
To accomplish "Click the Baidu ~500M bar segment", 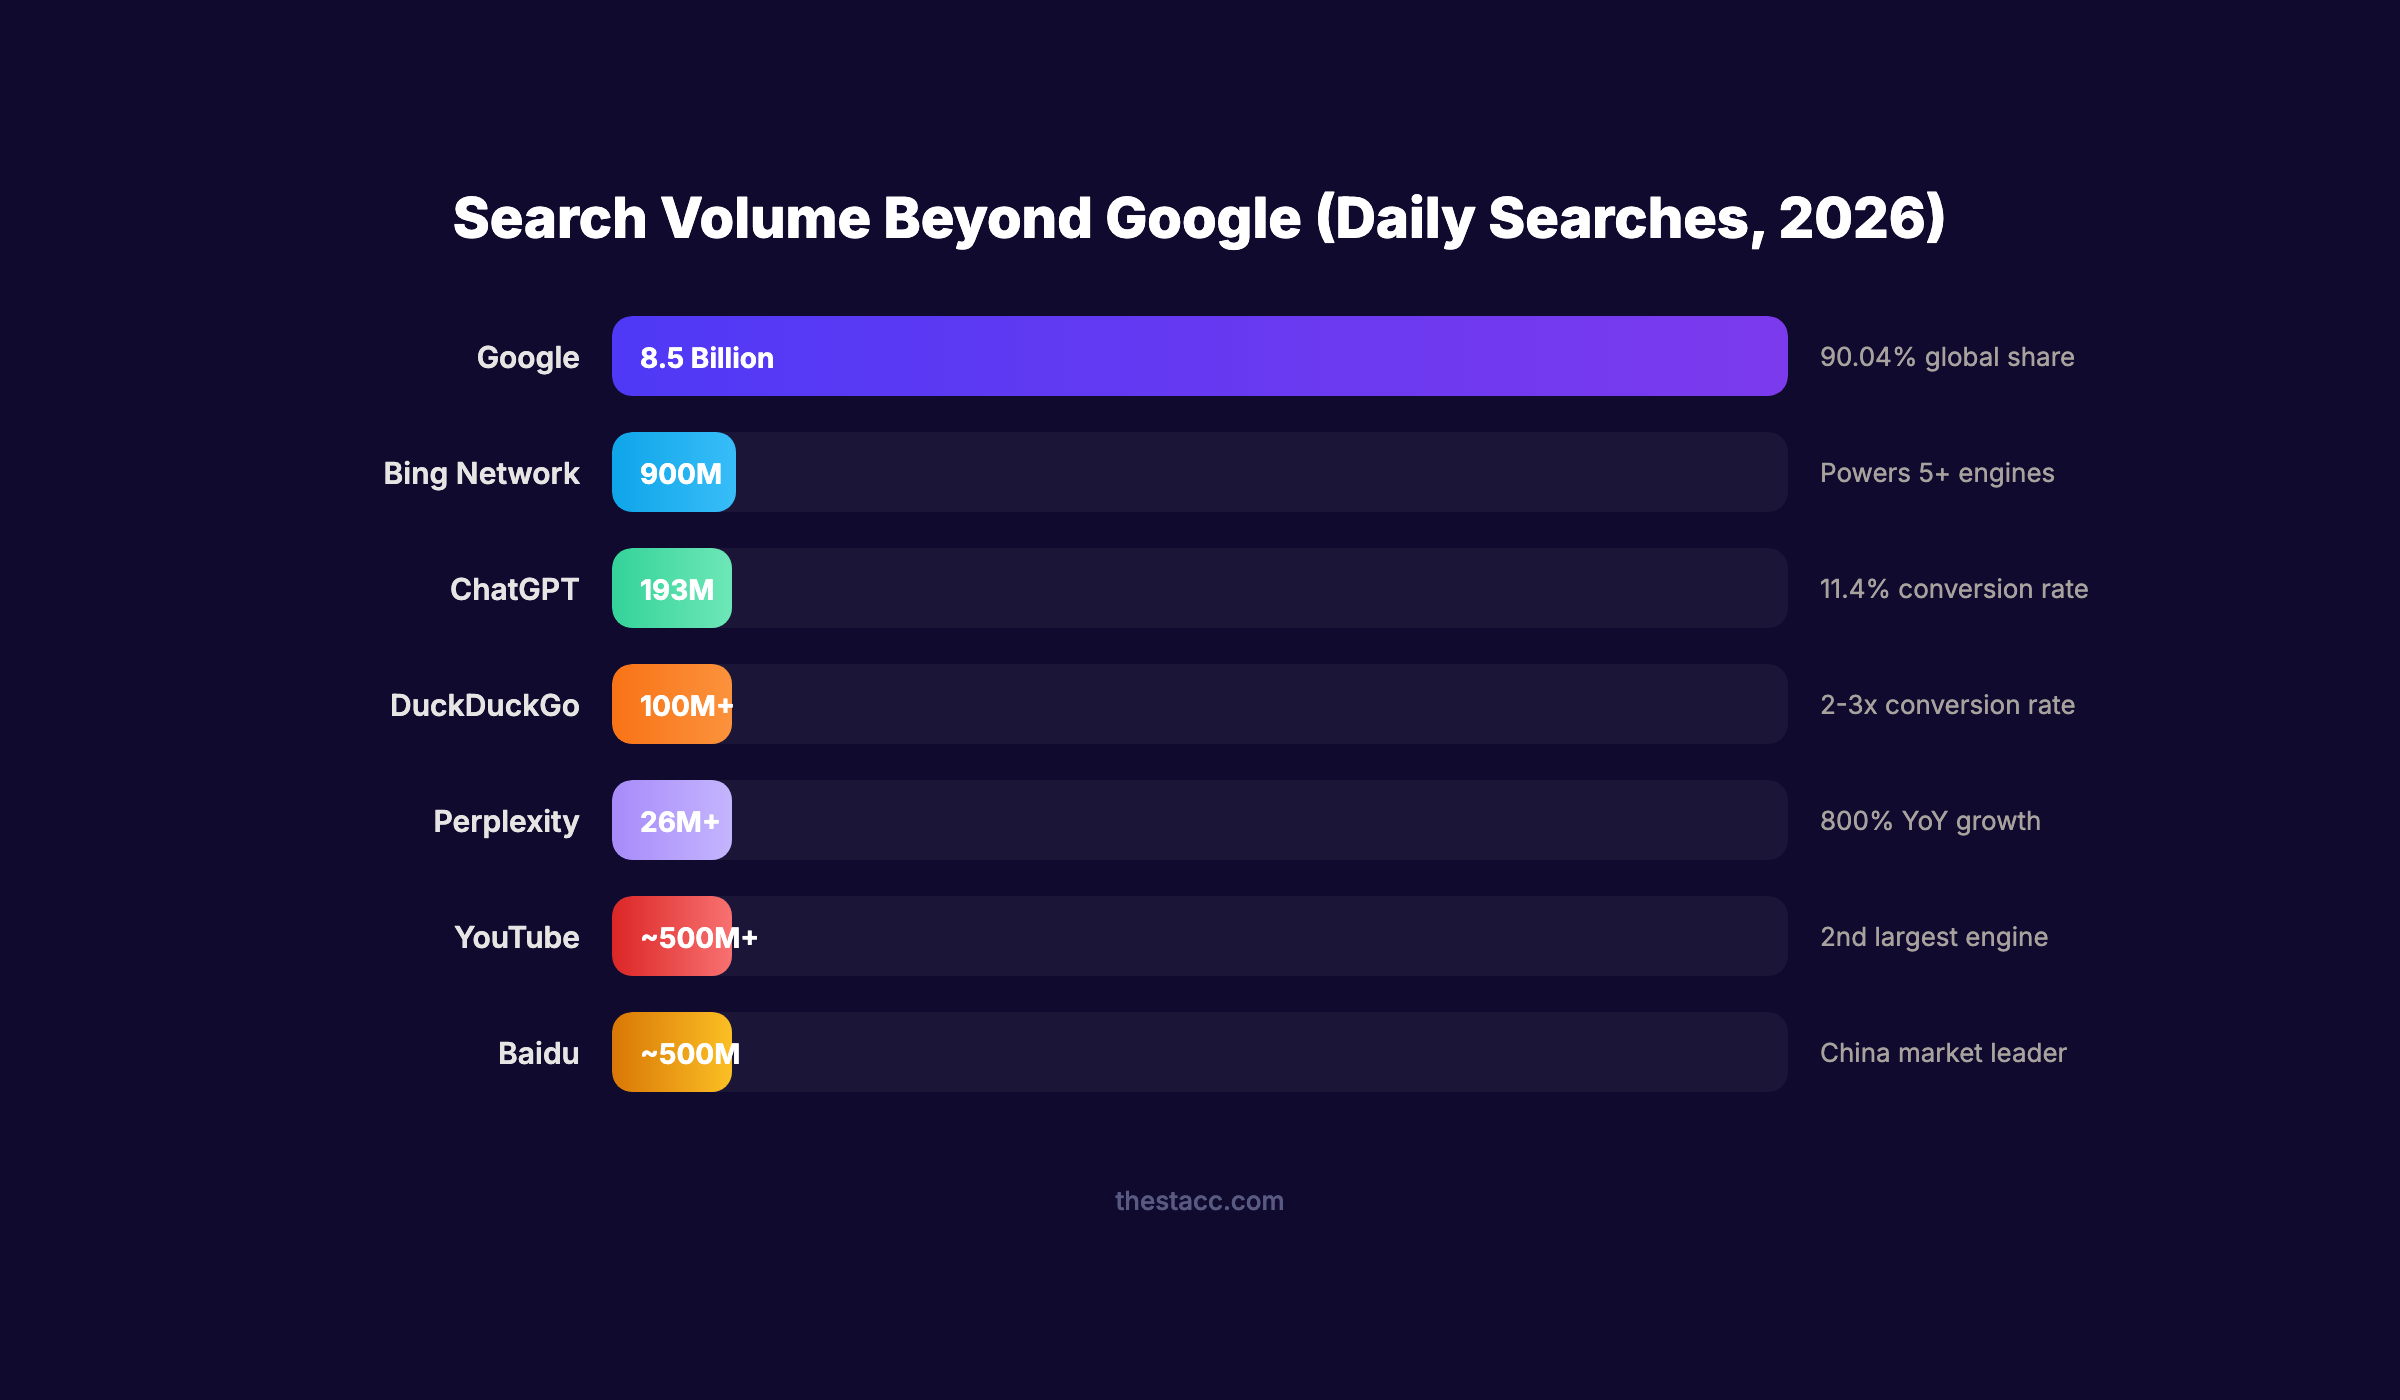I will [671, 1052].
